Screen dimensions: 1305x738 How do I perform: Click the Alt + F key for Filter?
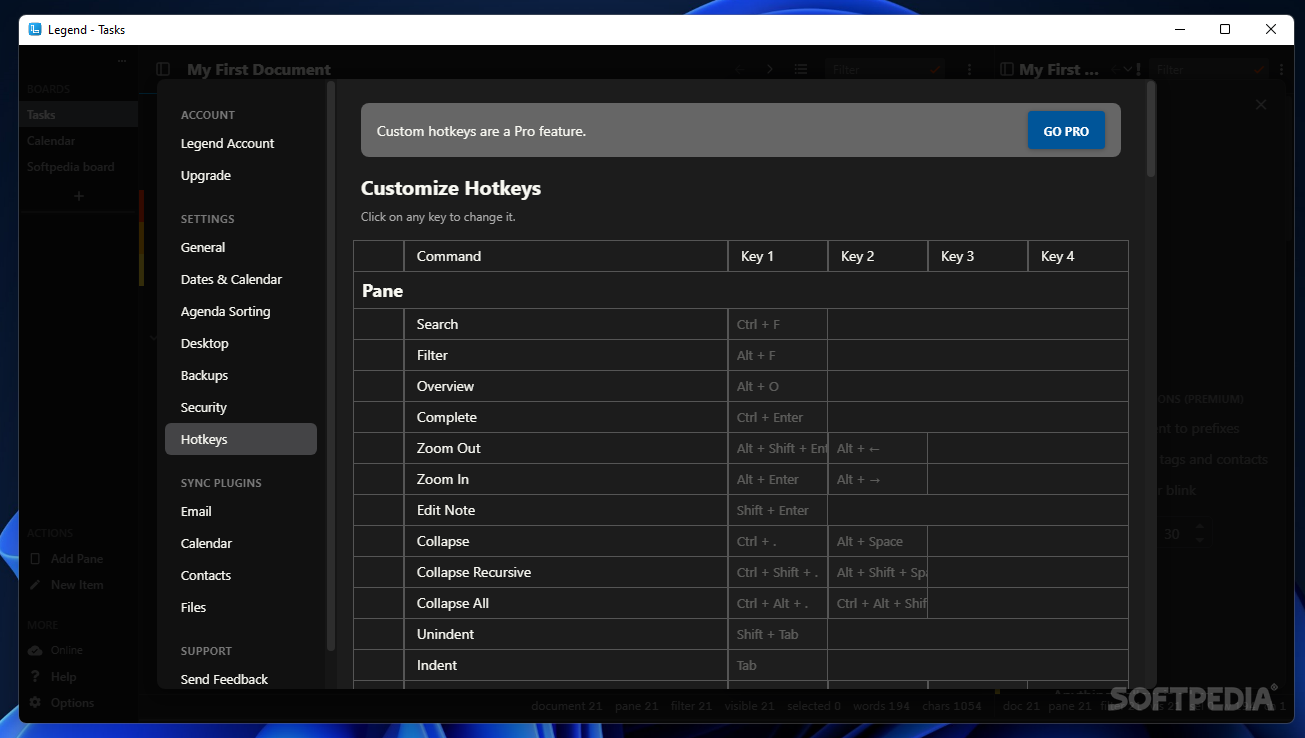coord(778,355)
